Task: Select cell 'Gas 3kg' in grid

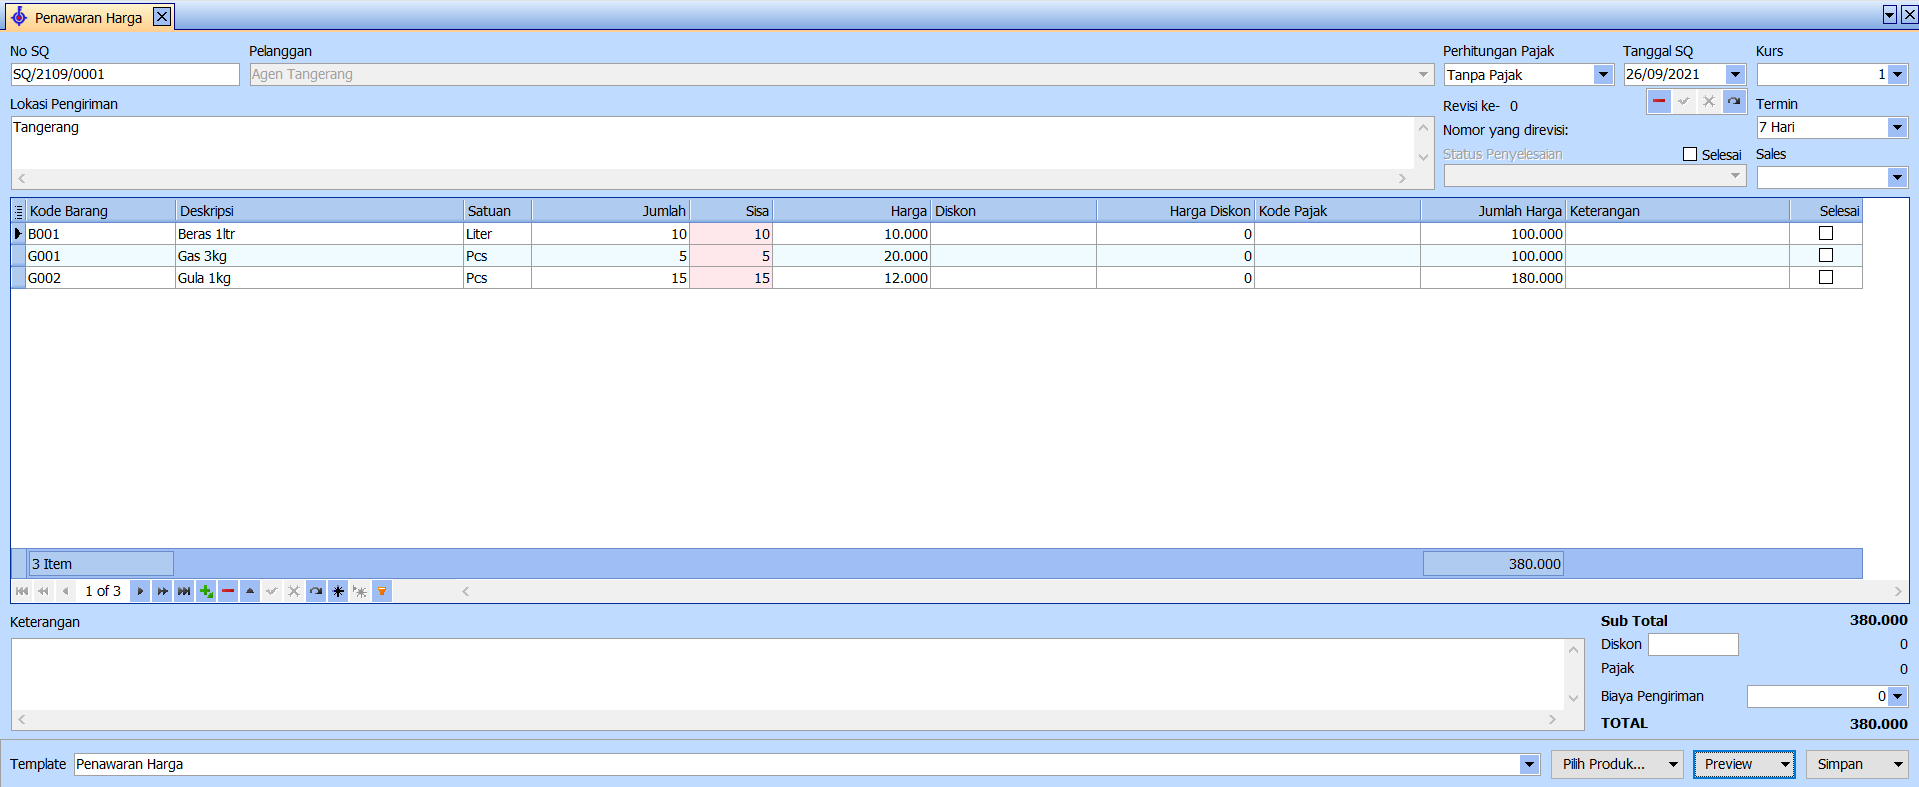Action: tap(319, 256)
